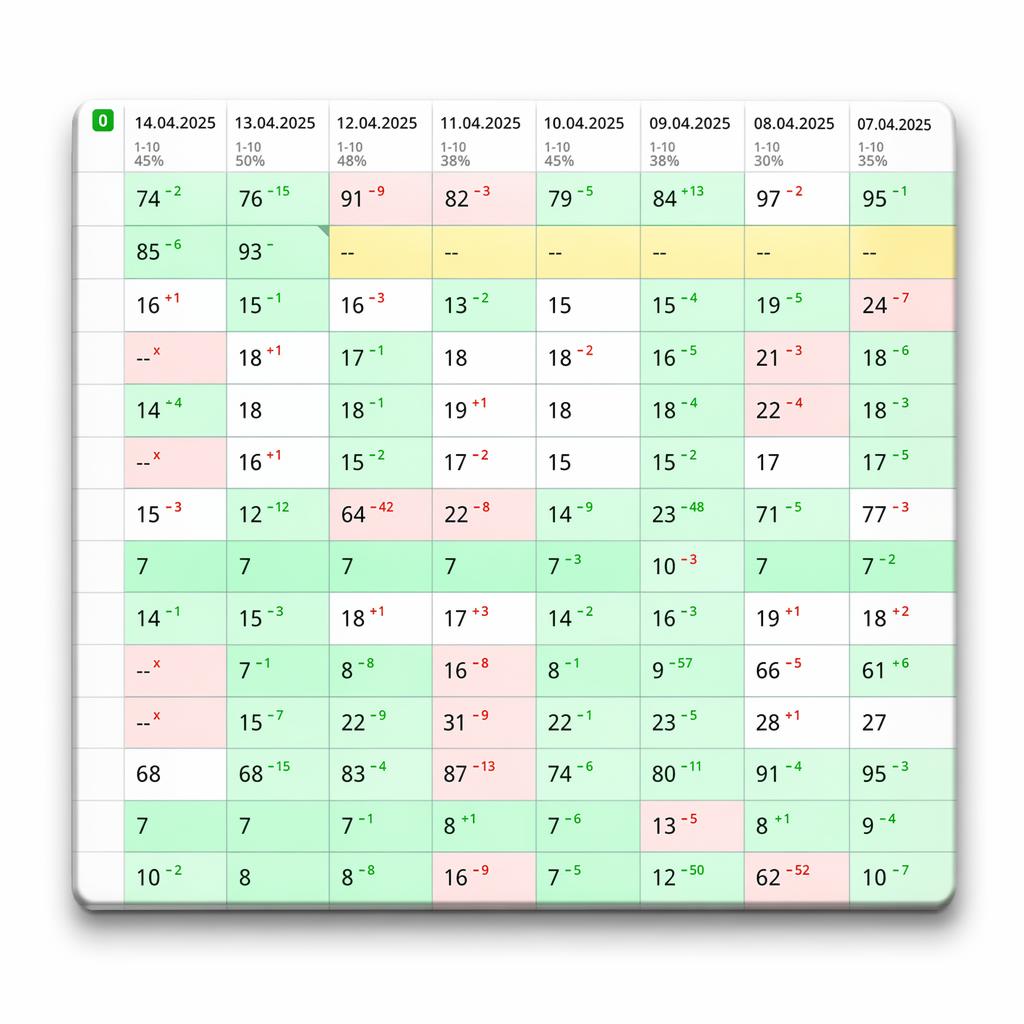Select the 12 -50 cell in the bottom row

(692, 878)
